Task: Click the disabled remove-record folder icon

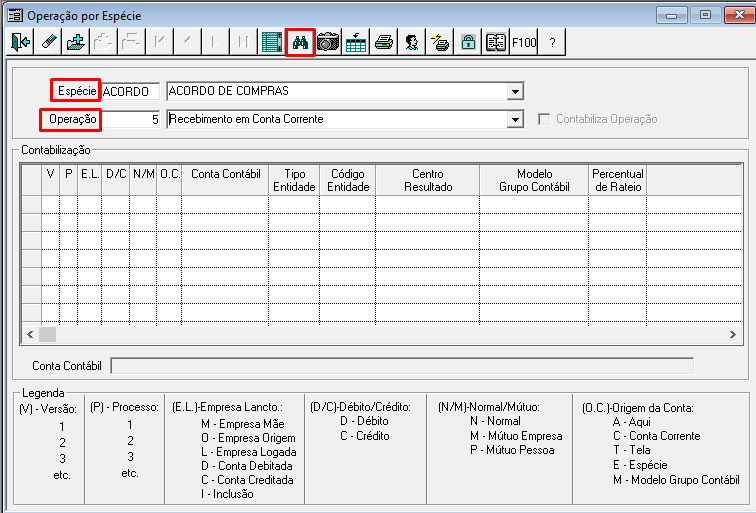Action: click(x=131, y=42)
